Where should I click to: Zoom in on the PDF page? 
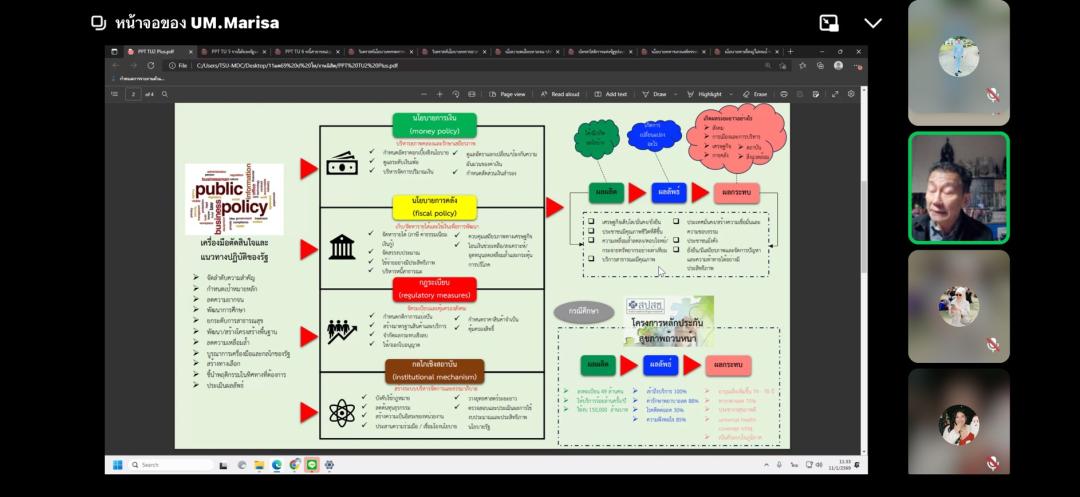(439, 94)
